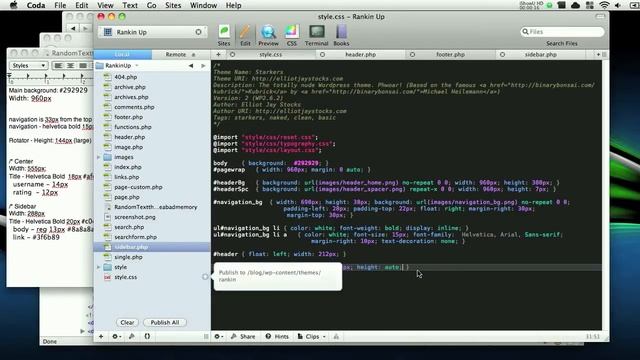Image resolution: width=640 pixels, height=360 pixels.
Task: Expand the images folder
Action: coord(98,157)
